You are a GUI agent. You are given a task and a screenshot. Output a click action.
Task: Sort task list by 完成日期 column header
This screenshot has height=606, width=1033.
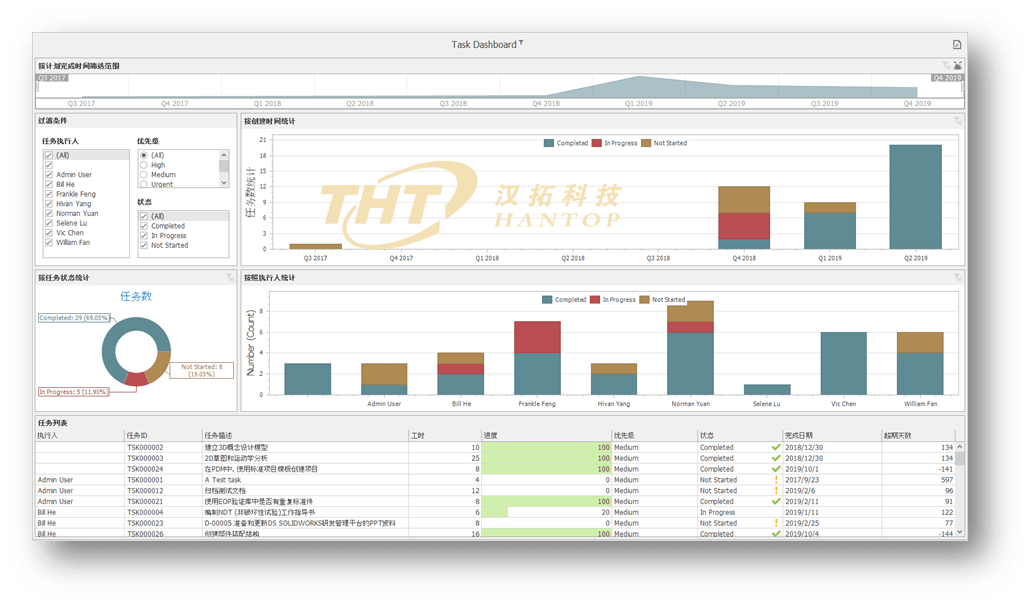[x=833, y=435]
